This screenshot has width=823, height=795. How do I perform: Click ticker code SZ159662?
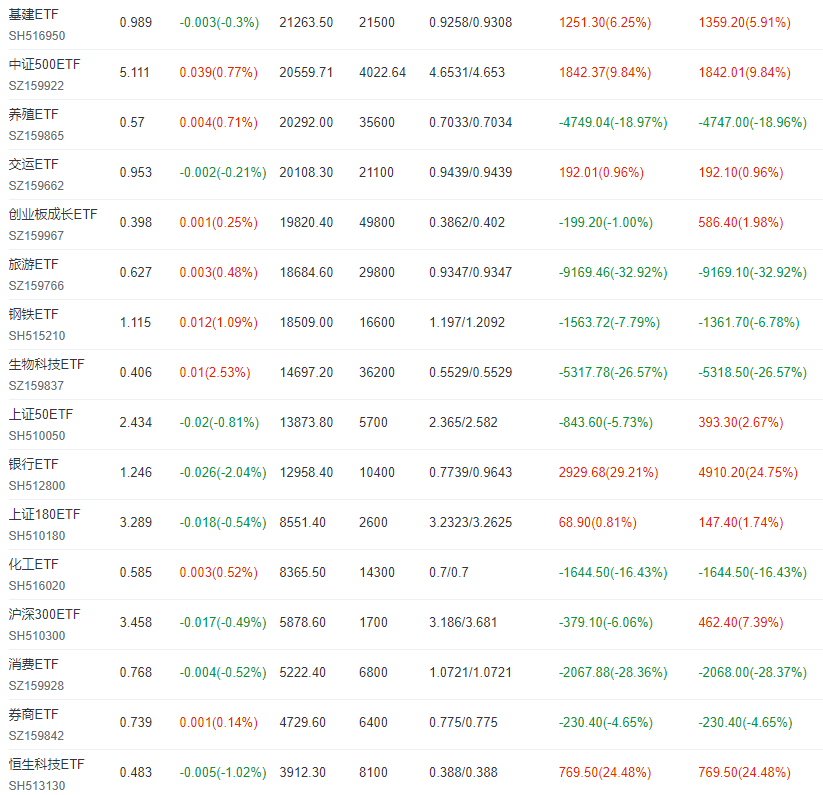(36, 185)
